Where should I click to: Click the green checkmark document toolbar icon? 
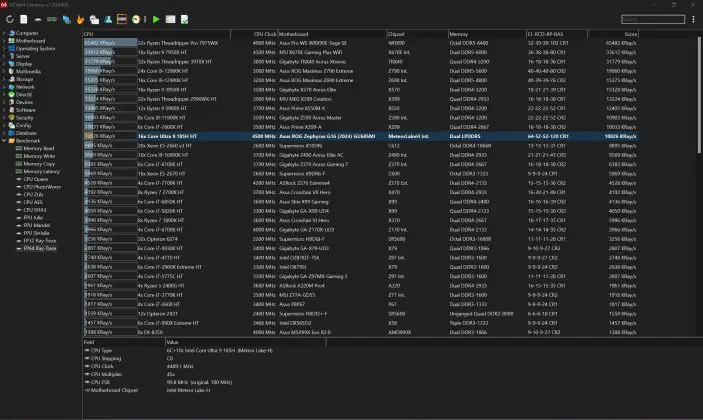[x=184, y=19]
